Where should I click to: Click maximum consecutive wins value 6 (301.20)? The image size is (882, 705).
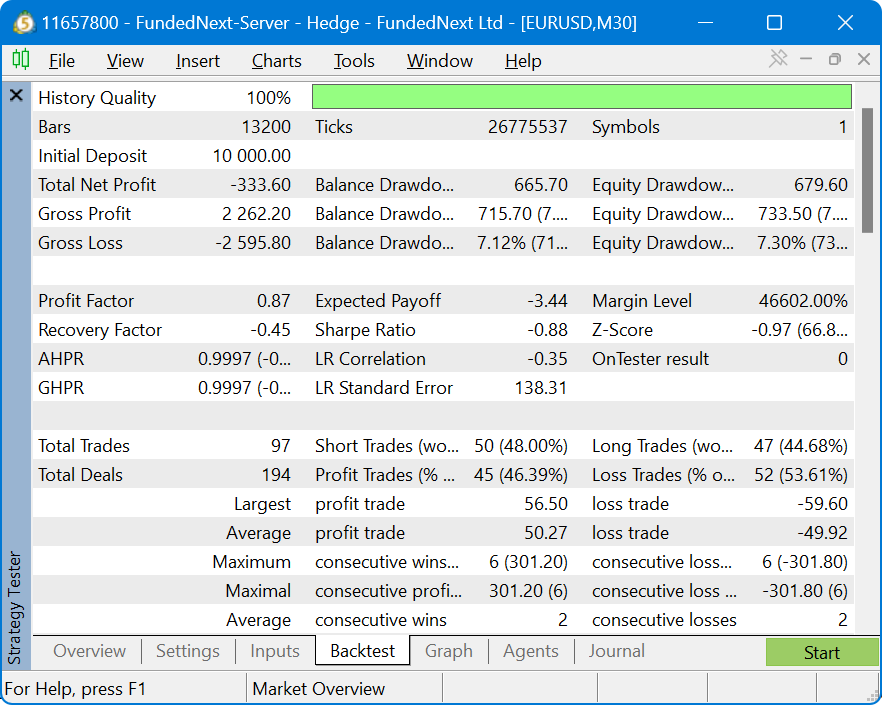click(528, 562)
